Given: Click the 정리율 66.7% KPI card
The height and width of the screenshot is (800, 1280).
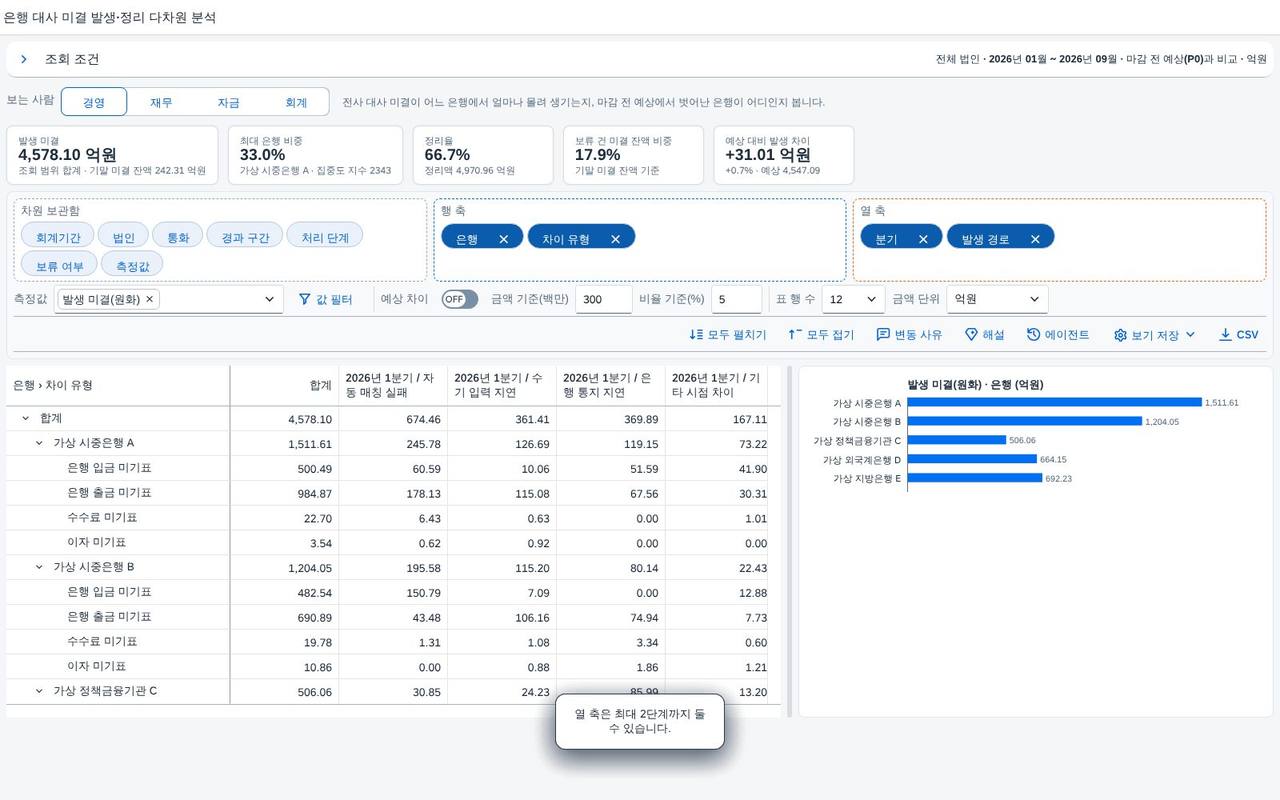Looking at the screenshot, I should 483,155.
